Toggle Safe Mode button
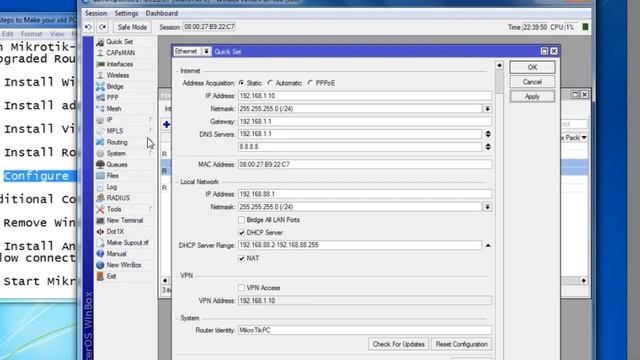Screen dimensions: 640x360 tap(132, 27)
